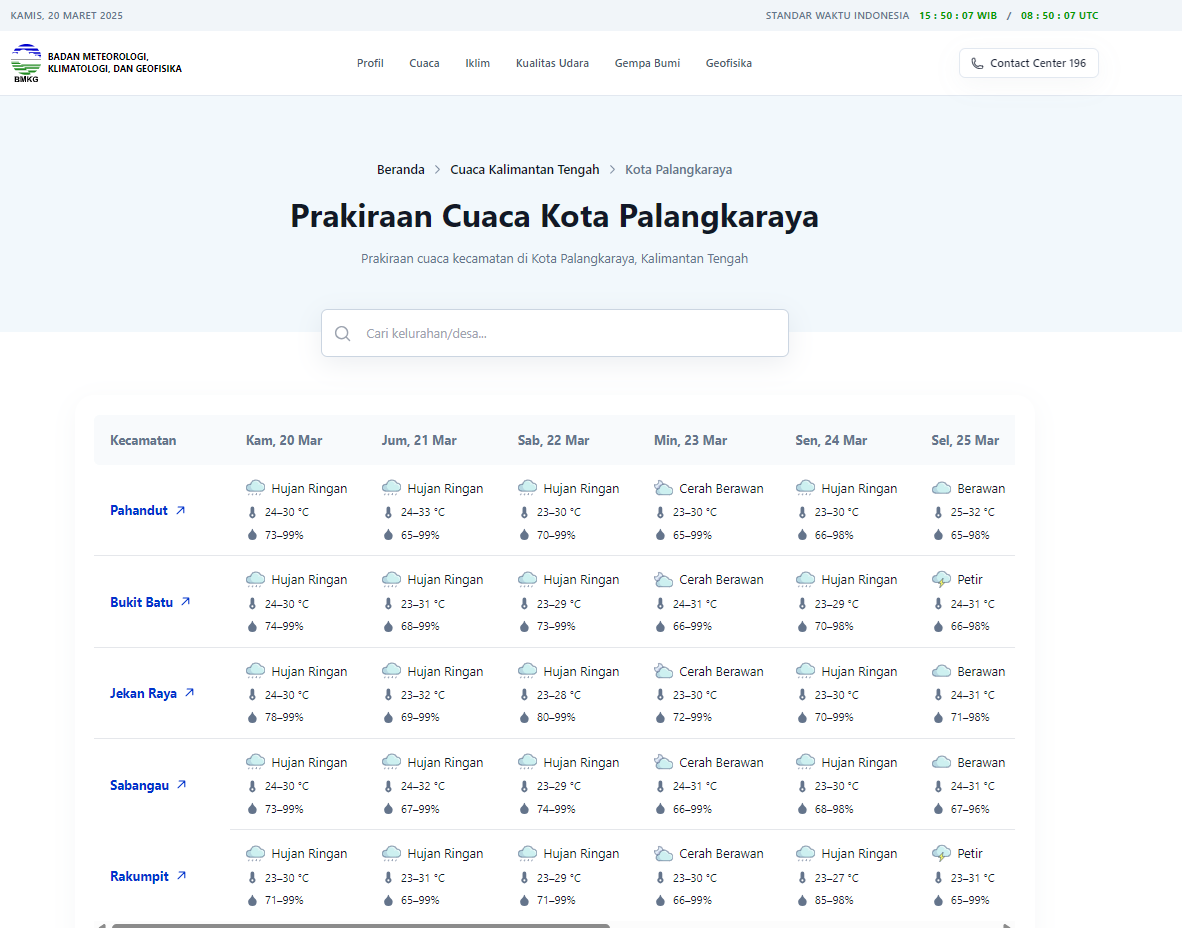Expand the Kualitas Udara menu
The height and width of the screenshot is (928, 1182).
(552, 63)
